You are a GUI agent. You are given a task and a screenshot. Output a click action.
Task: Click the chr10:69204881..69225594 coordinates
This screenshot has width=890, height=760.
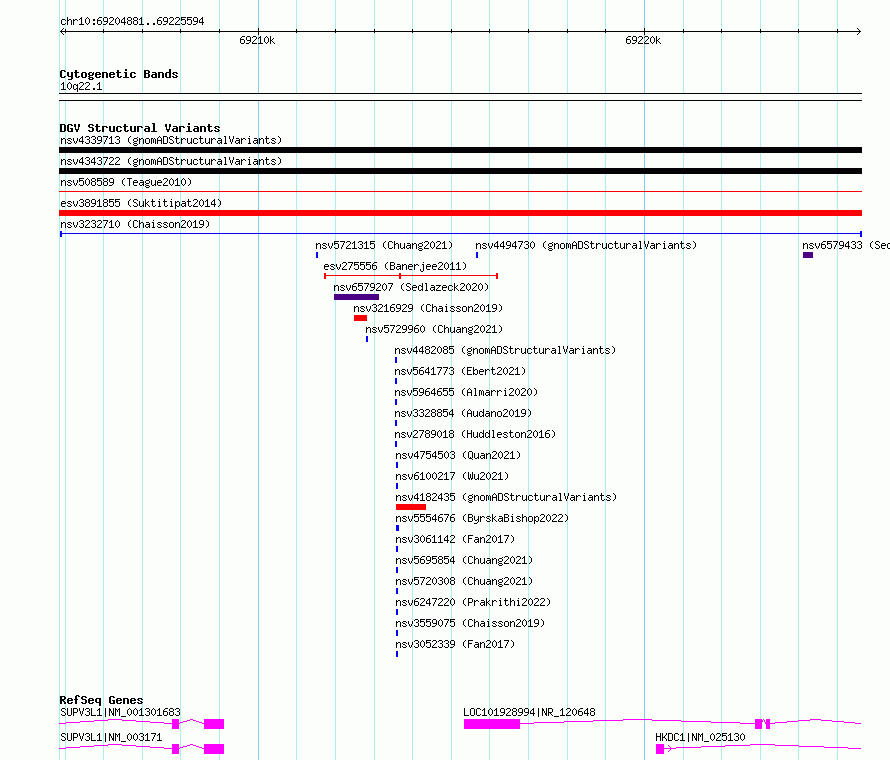[x=132, y=21]
